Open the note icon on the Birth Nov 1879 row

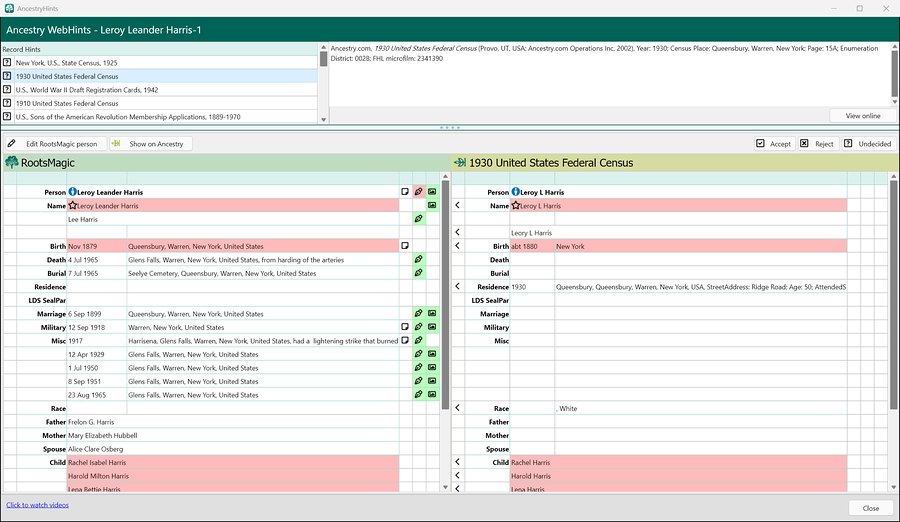(405, 246)
